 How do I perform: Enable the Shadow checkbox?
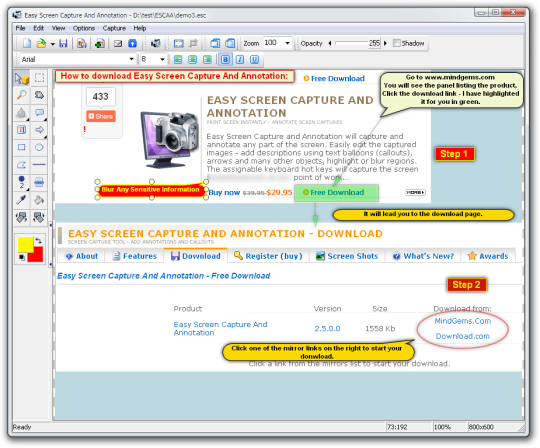click(397, 43)
